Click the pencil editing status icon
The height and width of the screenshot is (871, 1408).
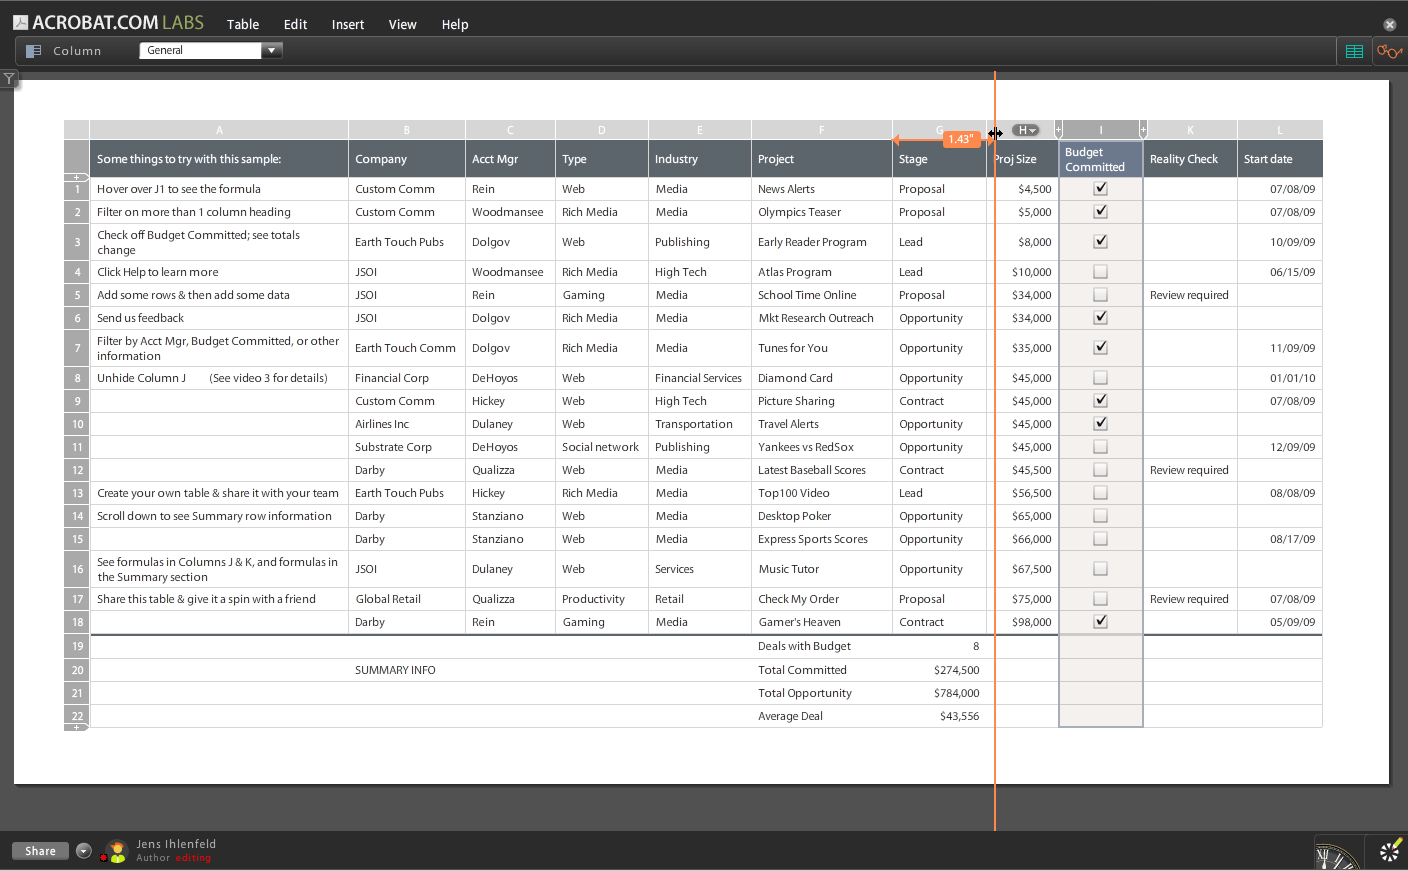point(1391,851)
